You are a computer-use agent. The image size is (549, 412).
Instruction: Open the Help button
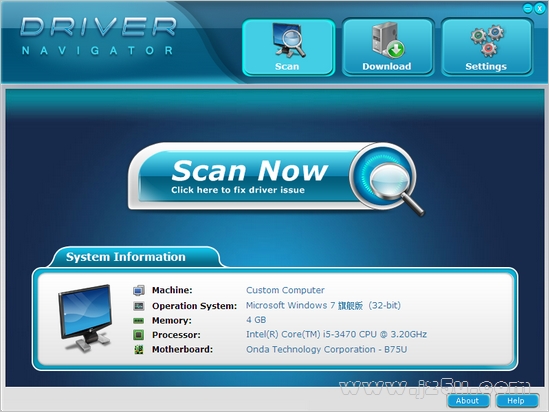517,401
